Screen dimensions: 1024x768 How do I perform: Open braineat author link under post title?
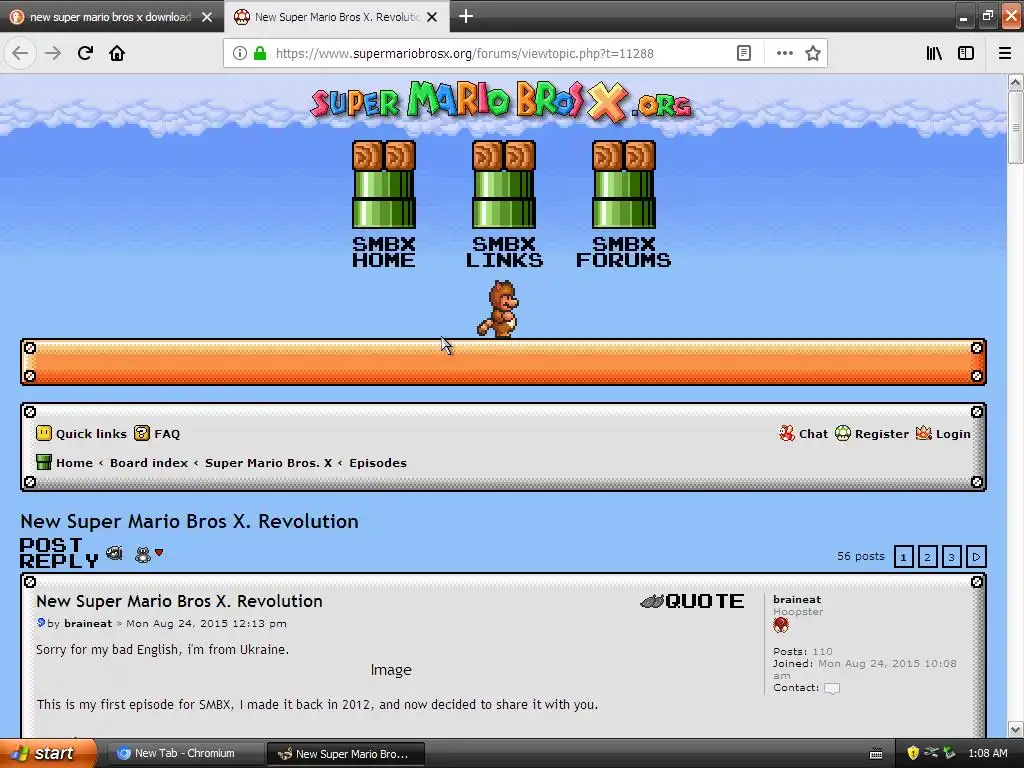(x=88, y=623)
